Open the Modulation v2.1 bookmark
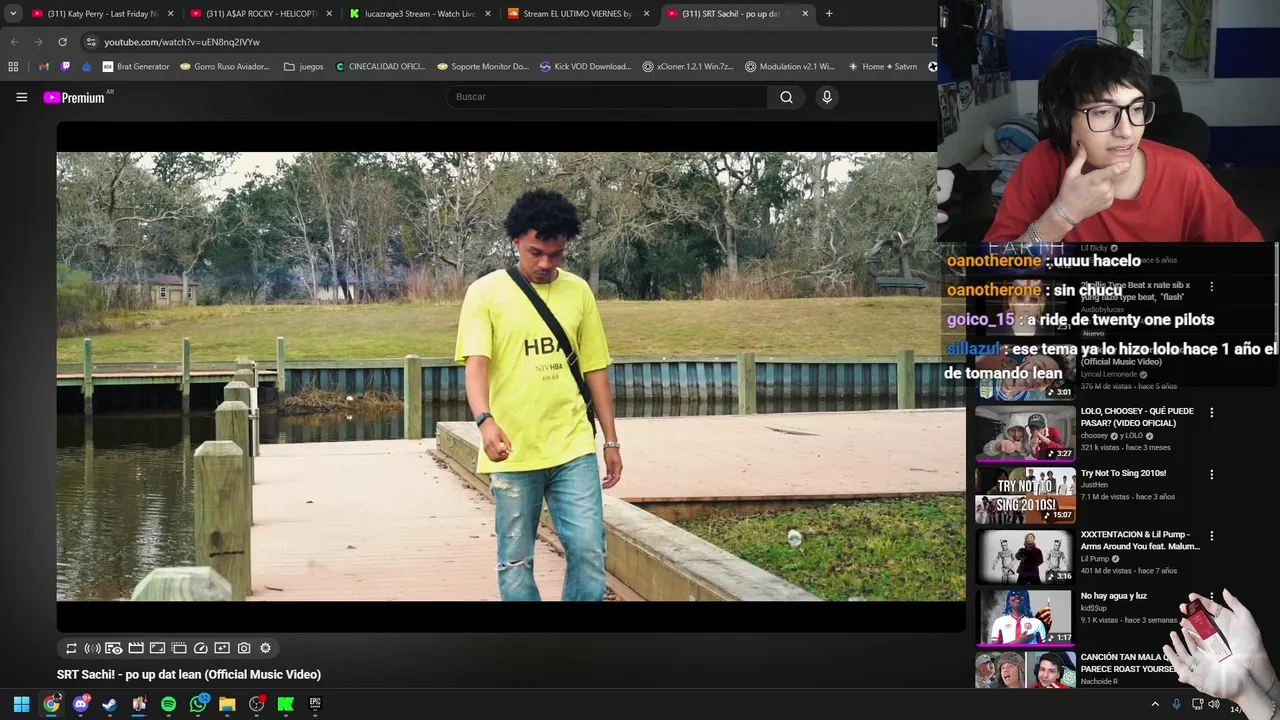Screen dimensions: 1280x720 tap(790, 67)
